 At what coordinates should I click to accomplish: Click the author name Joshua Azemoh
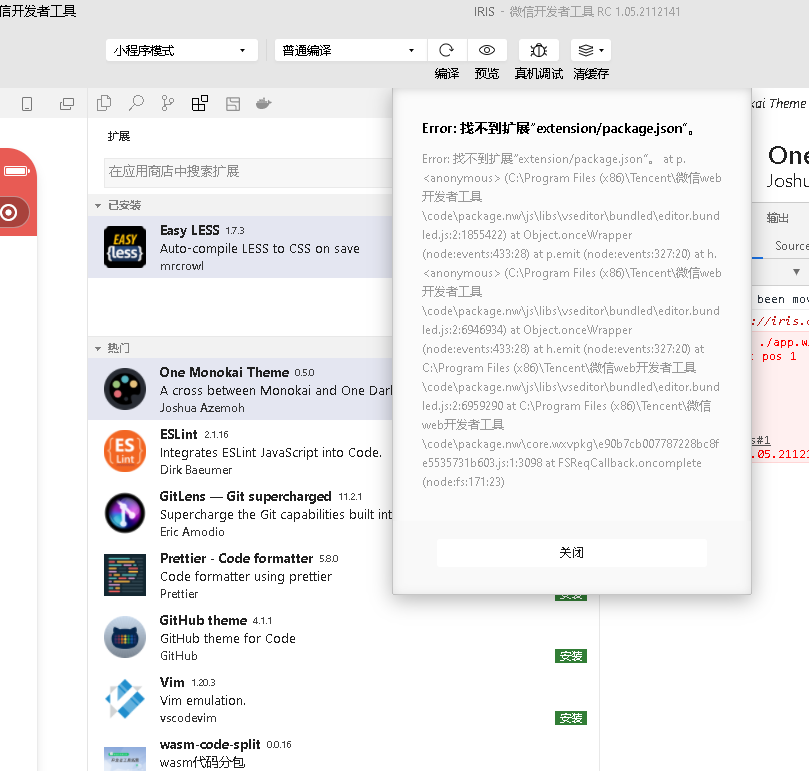(202, 408)
